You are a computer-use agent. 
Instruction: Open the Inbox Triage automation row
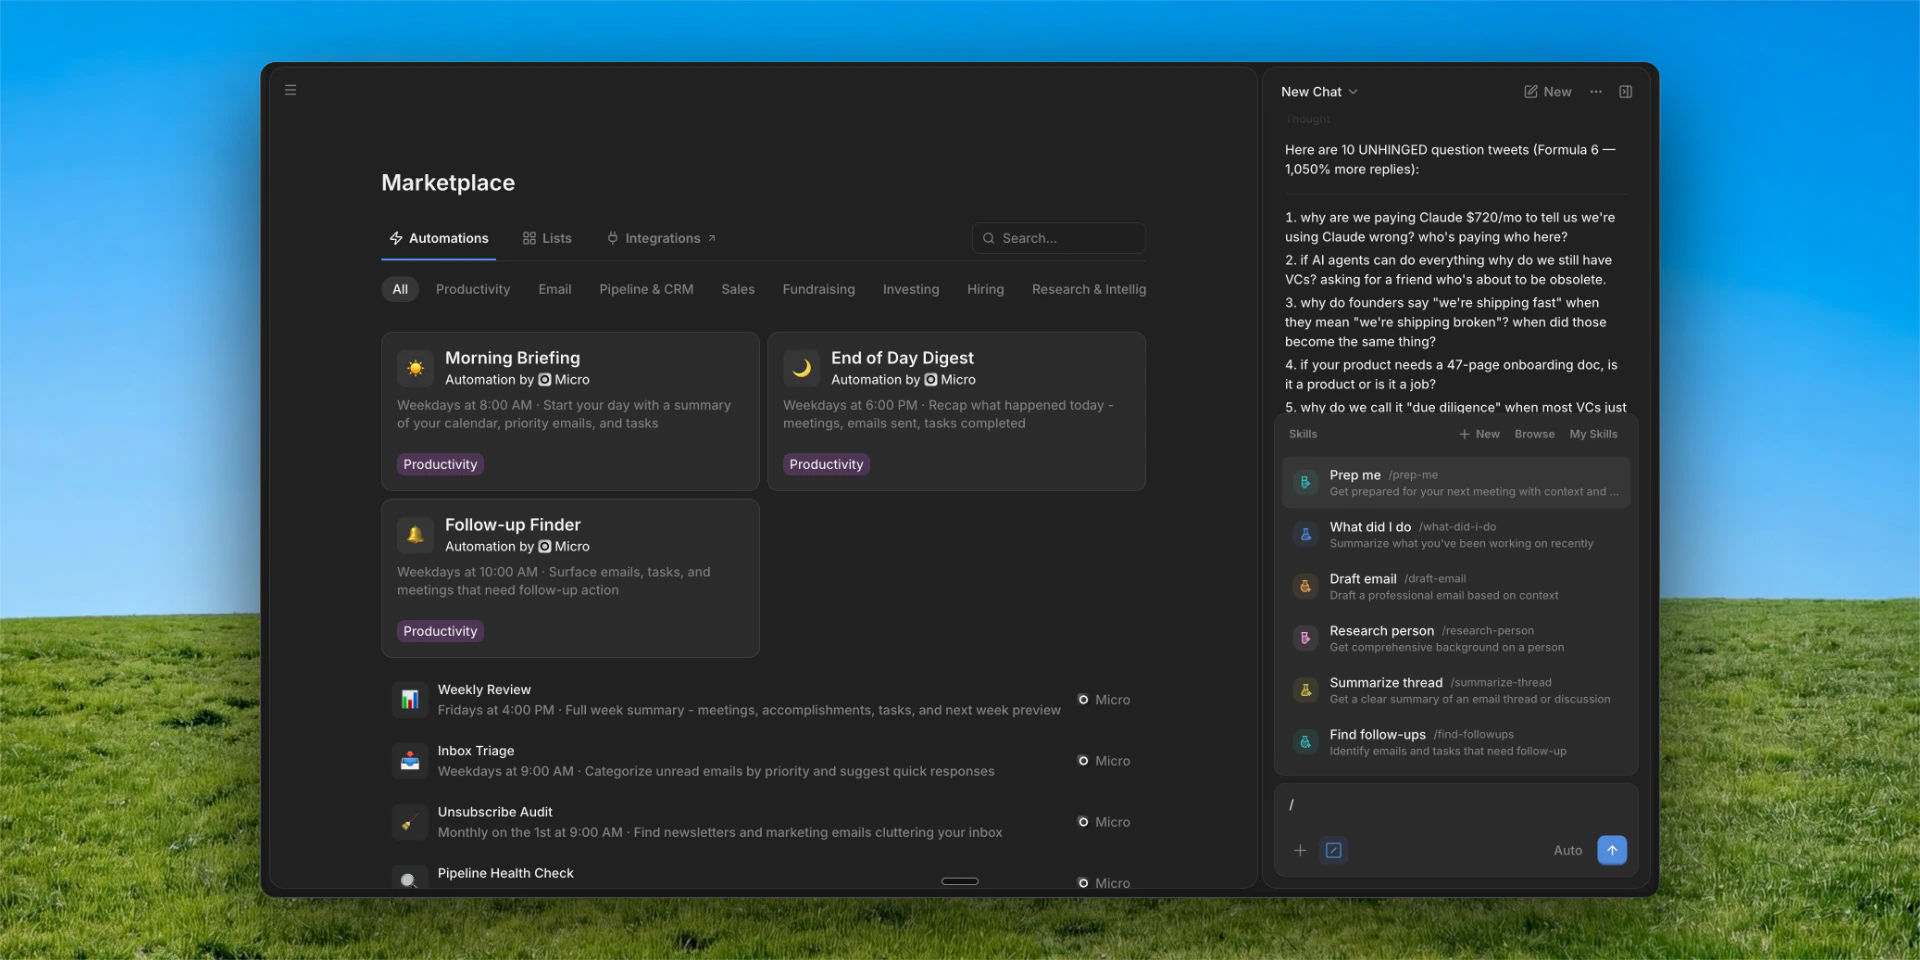coord(763,761)
